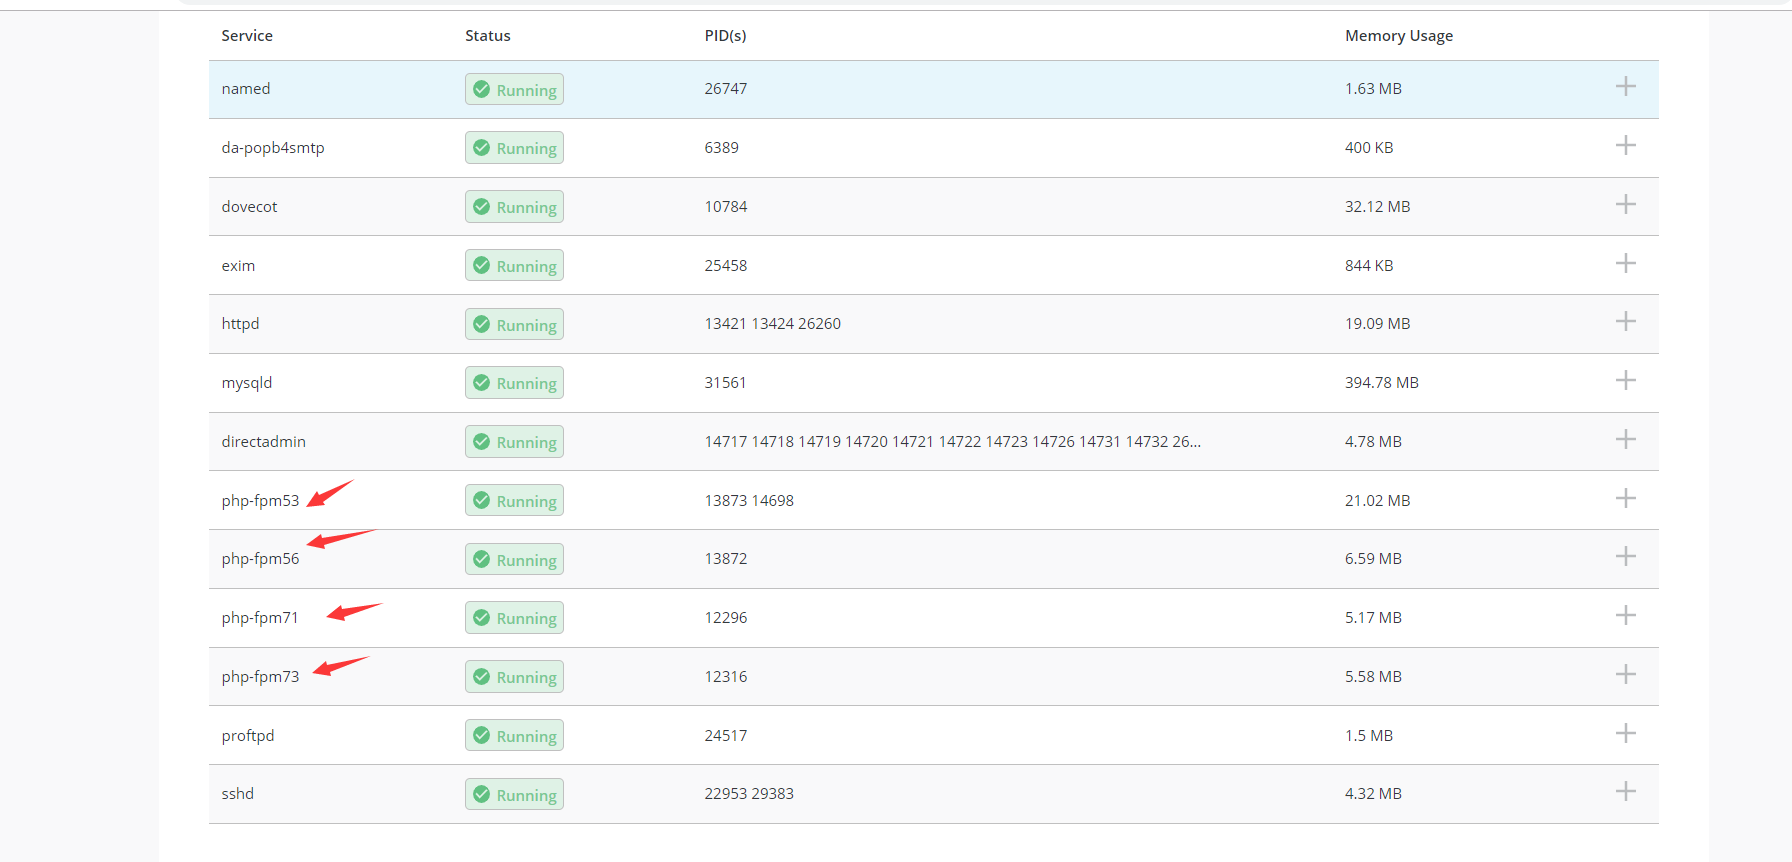Click the Running status badge for httpd
This screenshot has width=1792, height=862.
tap(514, 324)
